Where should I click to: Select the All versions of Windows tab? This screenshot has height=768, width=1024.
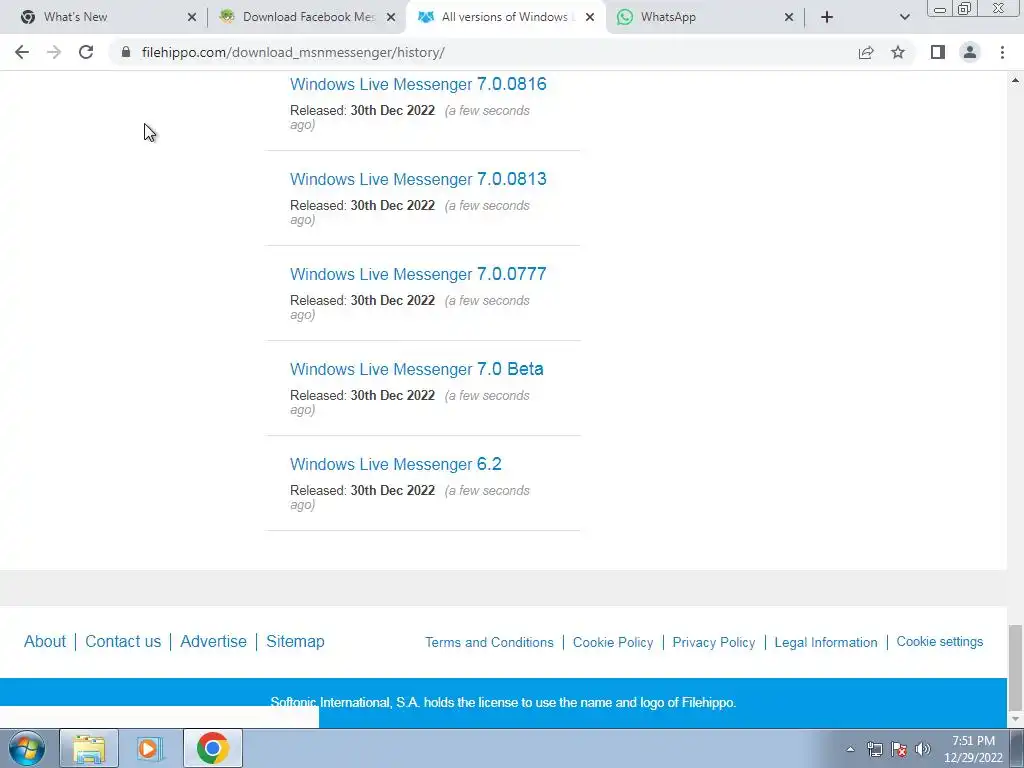coord(506,17)
